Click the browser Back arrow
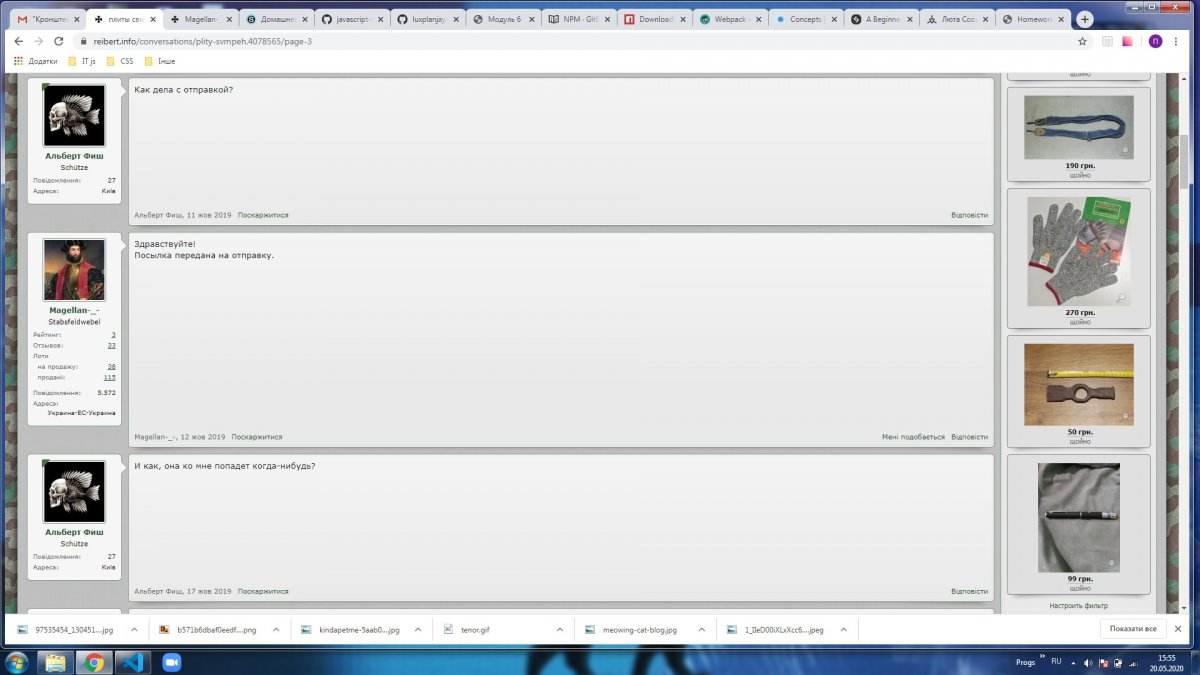 pos(19,41)
